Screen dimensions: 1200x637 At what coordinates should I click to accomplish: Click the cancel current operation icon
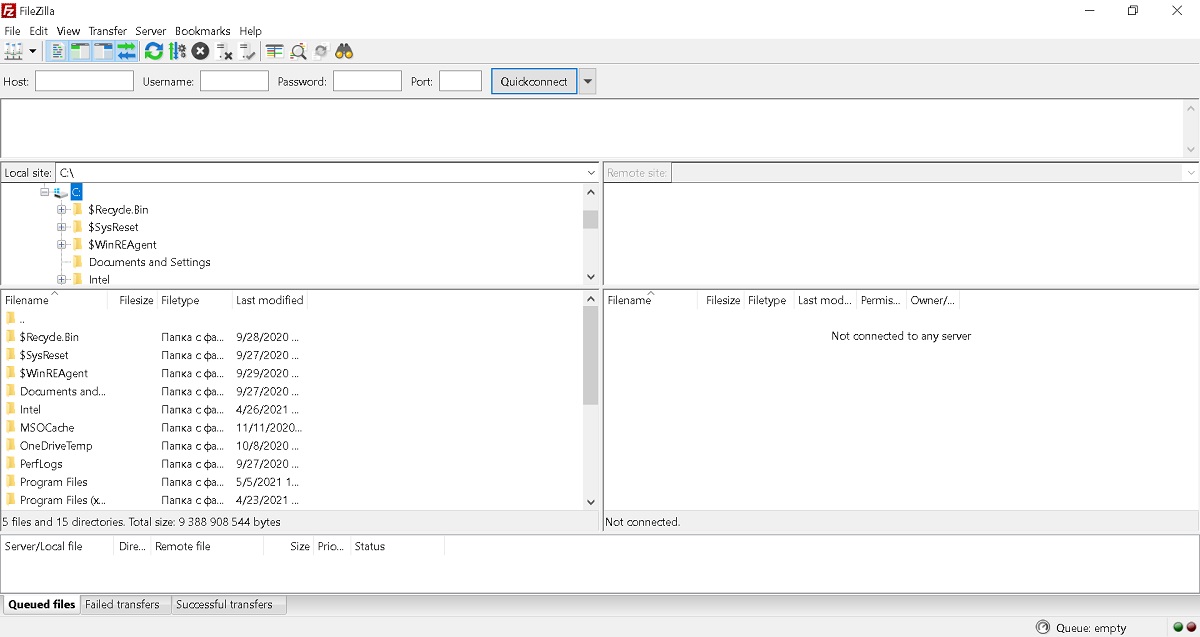coord(201,51)
